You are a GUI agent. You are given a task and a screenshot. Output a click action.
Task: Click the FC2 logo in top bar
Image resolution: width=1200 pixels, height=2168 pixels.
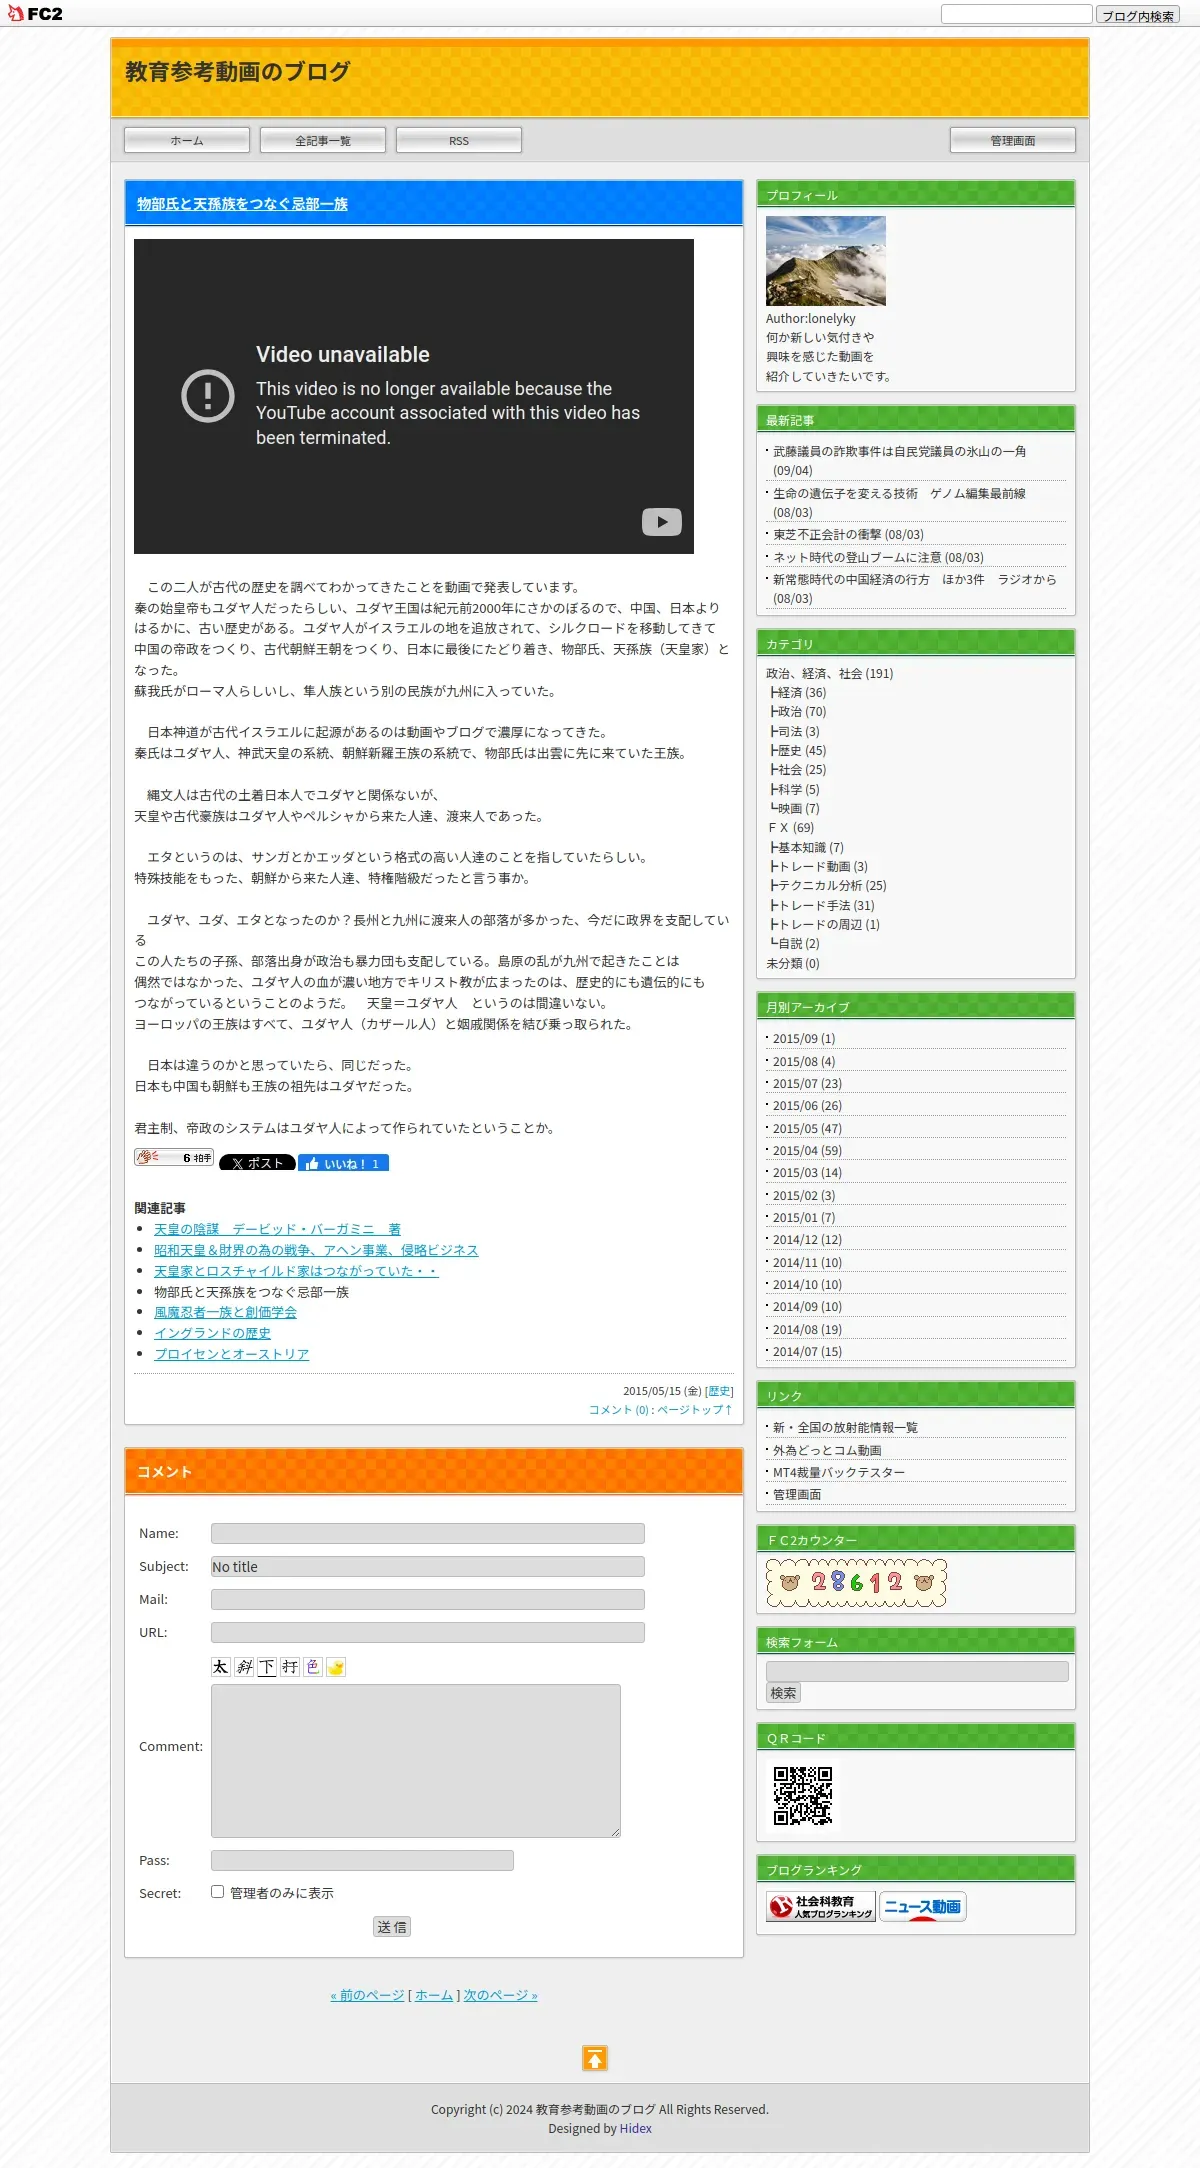click(35, 13)
